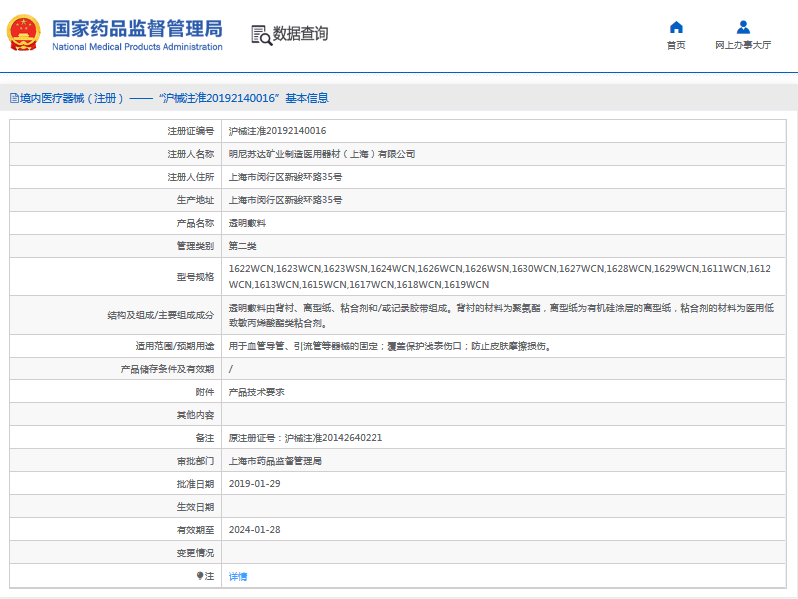Viewport: 798px width, 599px height.
Task: Open 网上办事大厅 via its text label
Action: (742, 45)
